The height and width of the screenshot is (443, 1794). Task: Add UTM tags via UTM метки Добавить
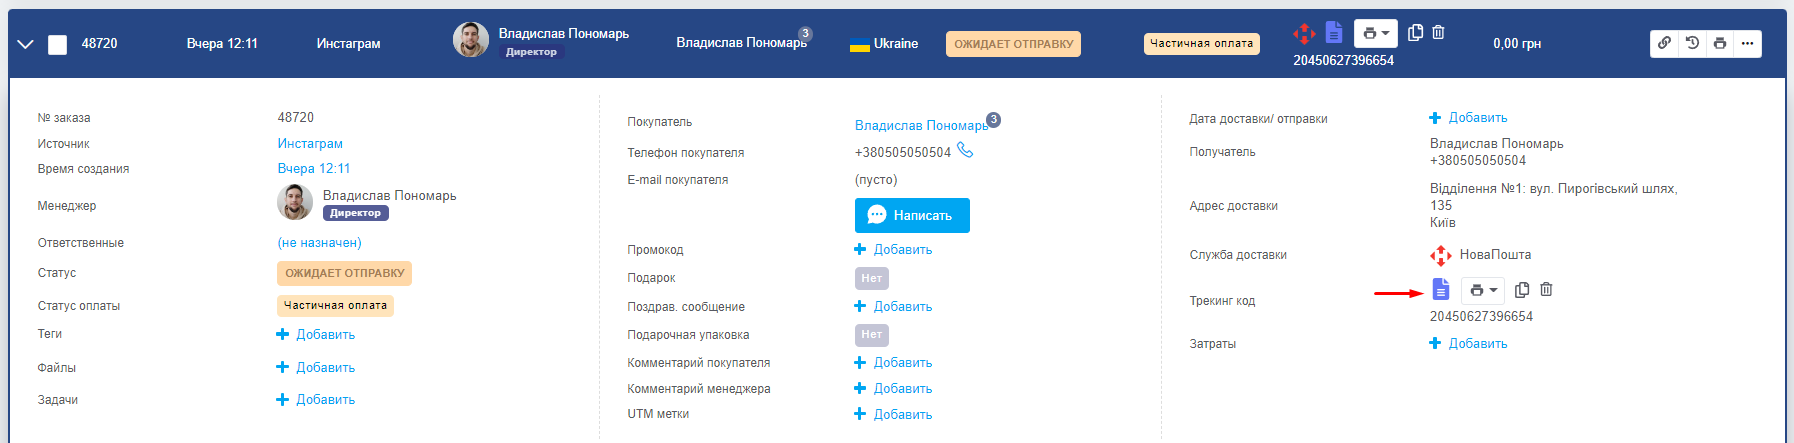coord(894,415)
